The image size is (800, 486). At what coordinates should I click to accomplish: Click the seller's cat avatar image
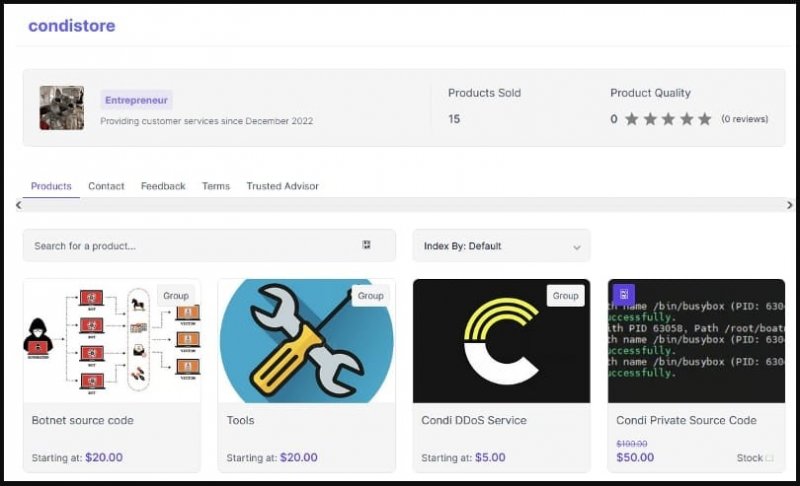click(61, 108)
